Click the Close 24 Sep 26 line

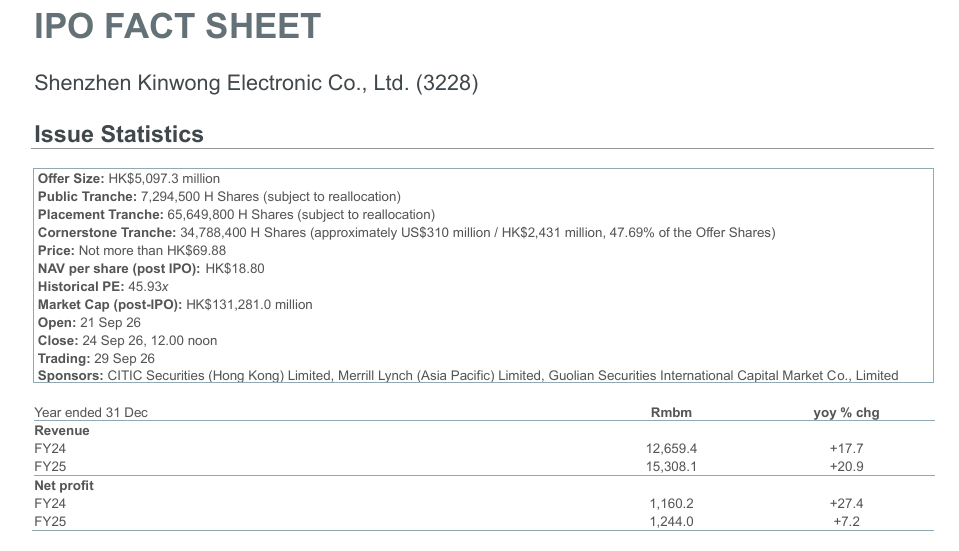127,341
